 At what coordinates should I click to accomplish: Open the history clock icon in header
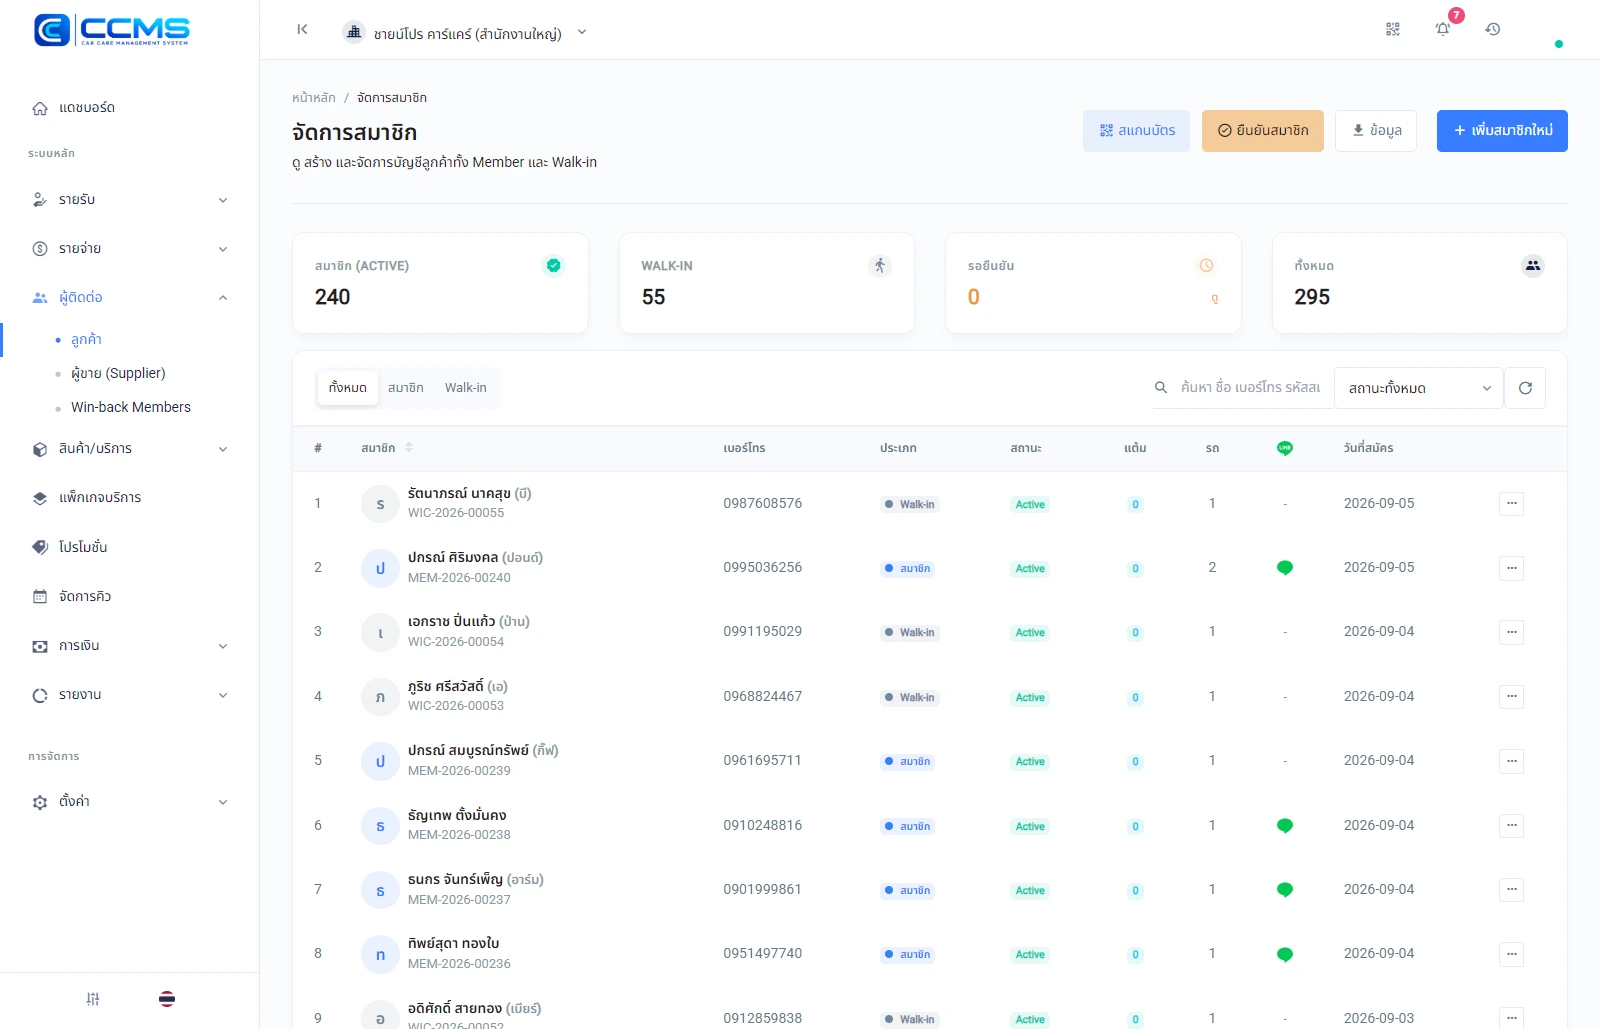(x=1493, y=30)
